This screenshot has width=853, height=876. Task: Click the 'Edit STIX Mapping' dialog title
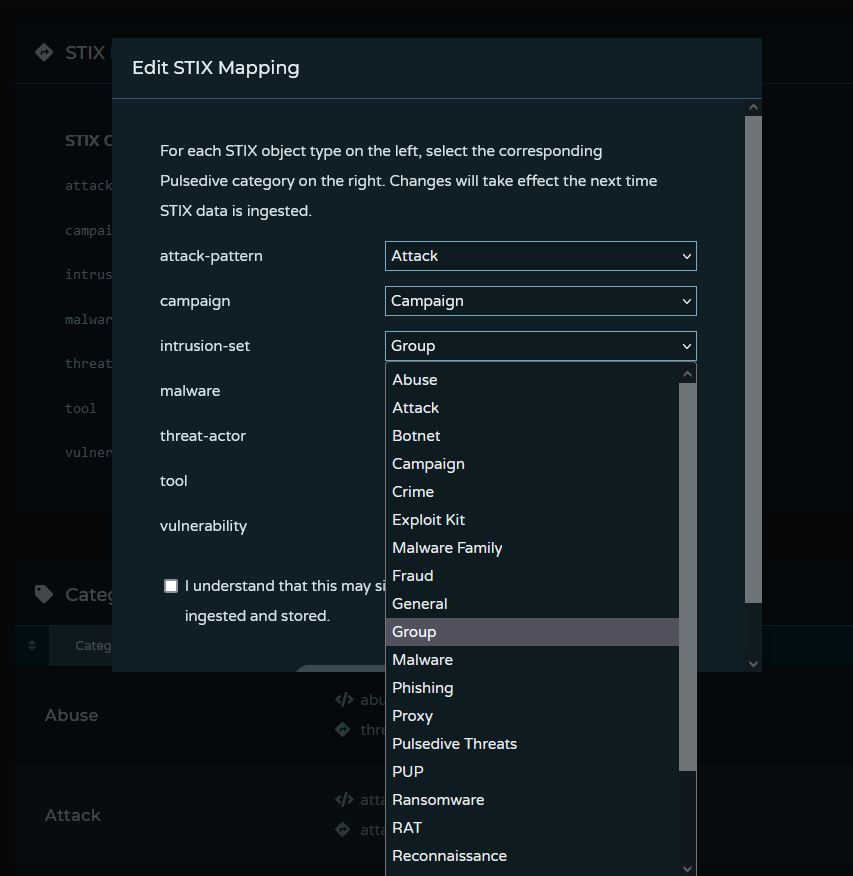[216, 68]
